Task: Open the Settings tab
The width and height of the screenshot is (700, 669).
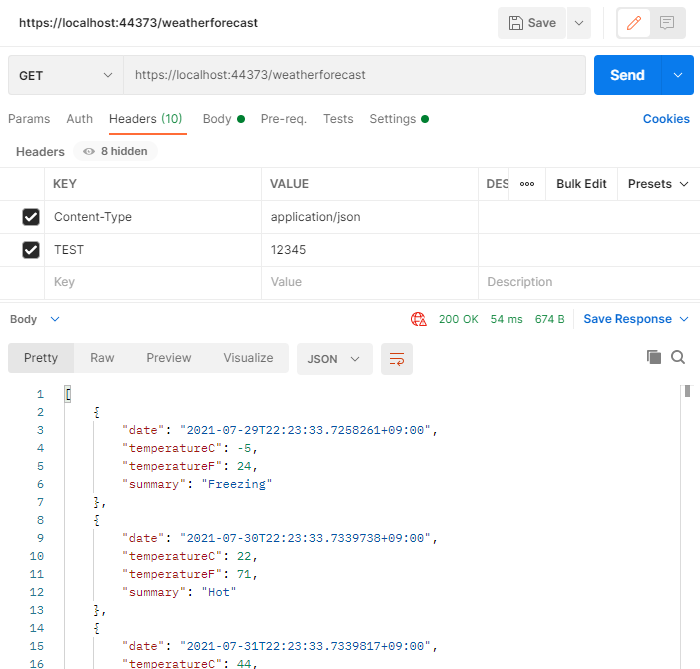Action: click(399, 119)
